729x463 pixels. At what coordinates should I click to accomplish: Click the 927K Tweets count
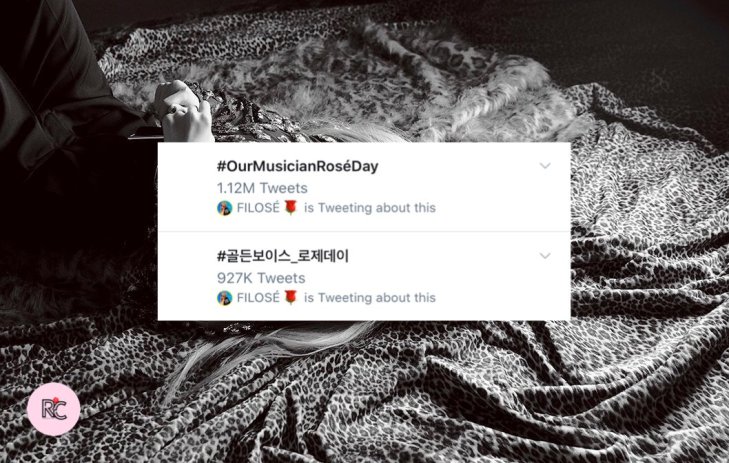point(261,278)
